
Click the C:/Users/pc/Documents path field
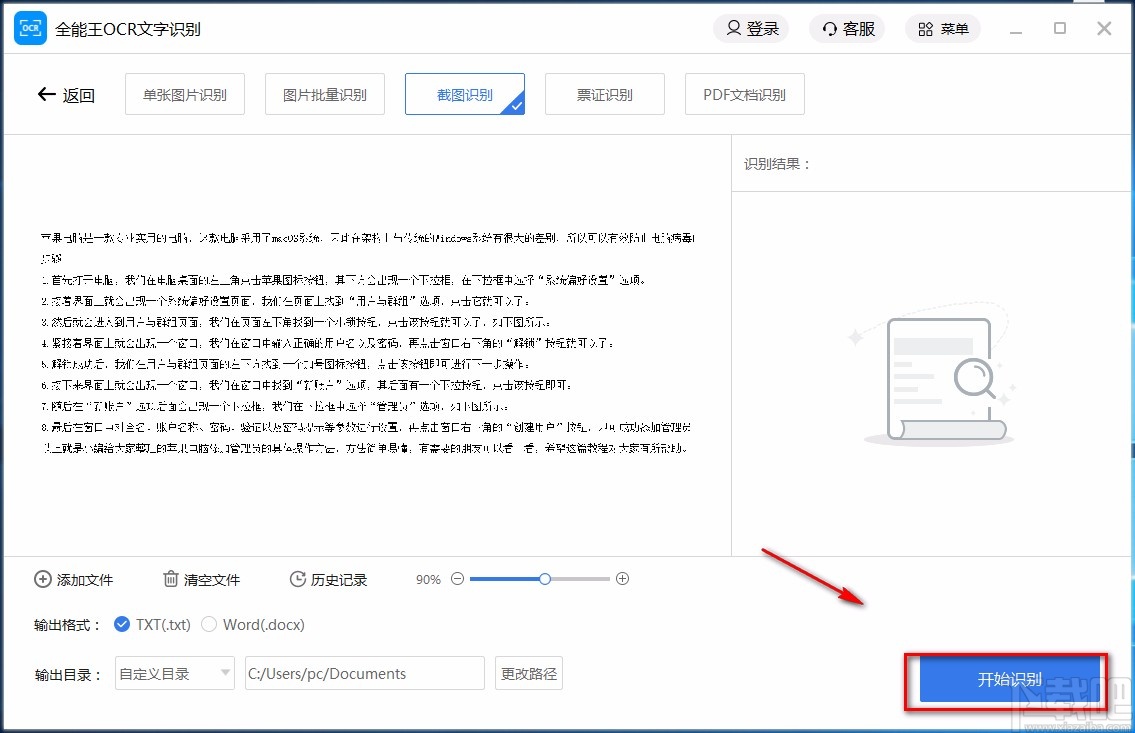364,673
